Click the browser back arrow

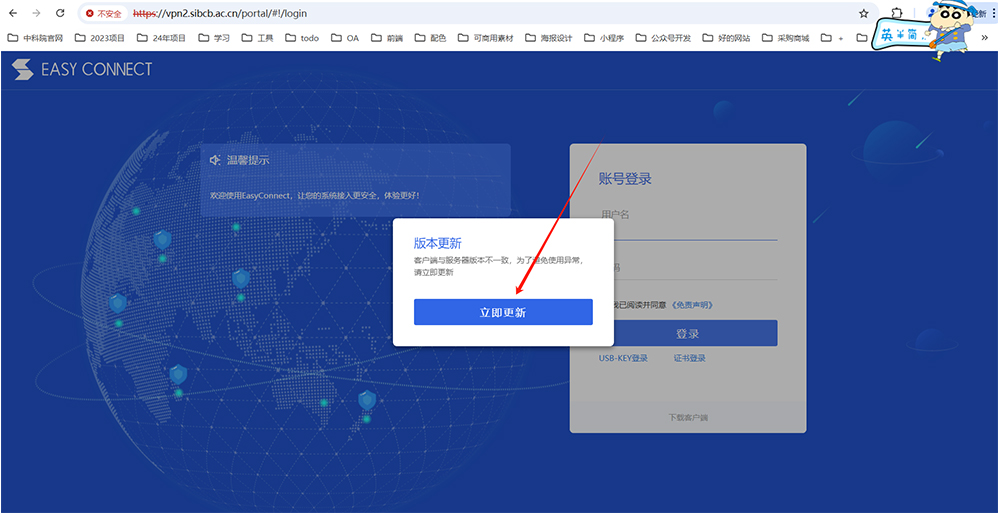[x=13, y=14]
